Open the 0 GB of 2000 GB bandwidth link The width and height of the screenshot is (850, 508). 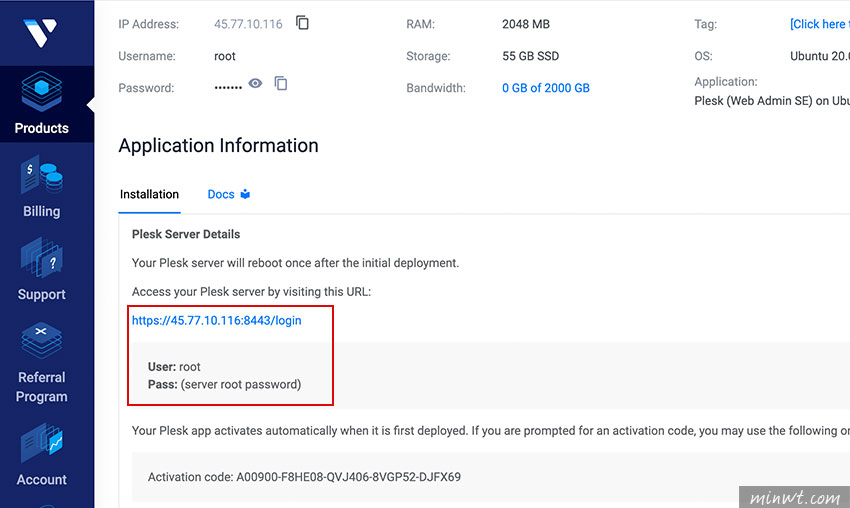[x=545, y=88]
